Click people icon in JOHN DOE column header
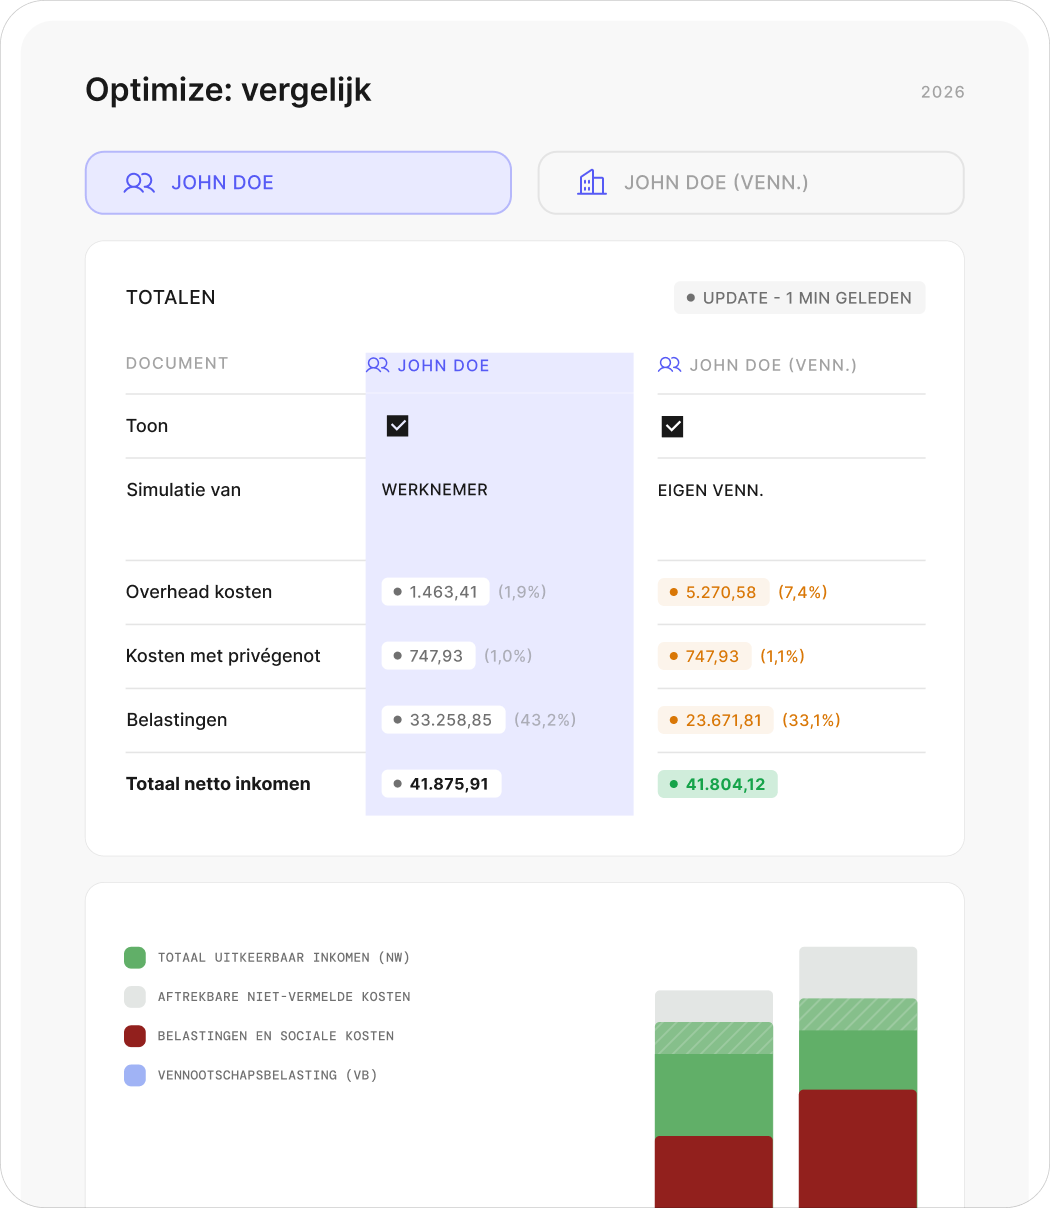The width and height of the screenshot is (1050, 1208). [x=378, y=365]
